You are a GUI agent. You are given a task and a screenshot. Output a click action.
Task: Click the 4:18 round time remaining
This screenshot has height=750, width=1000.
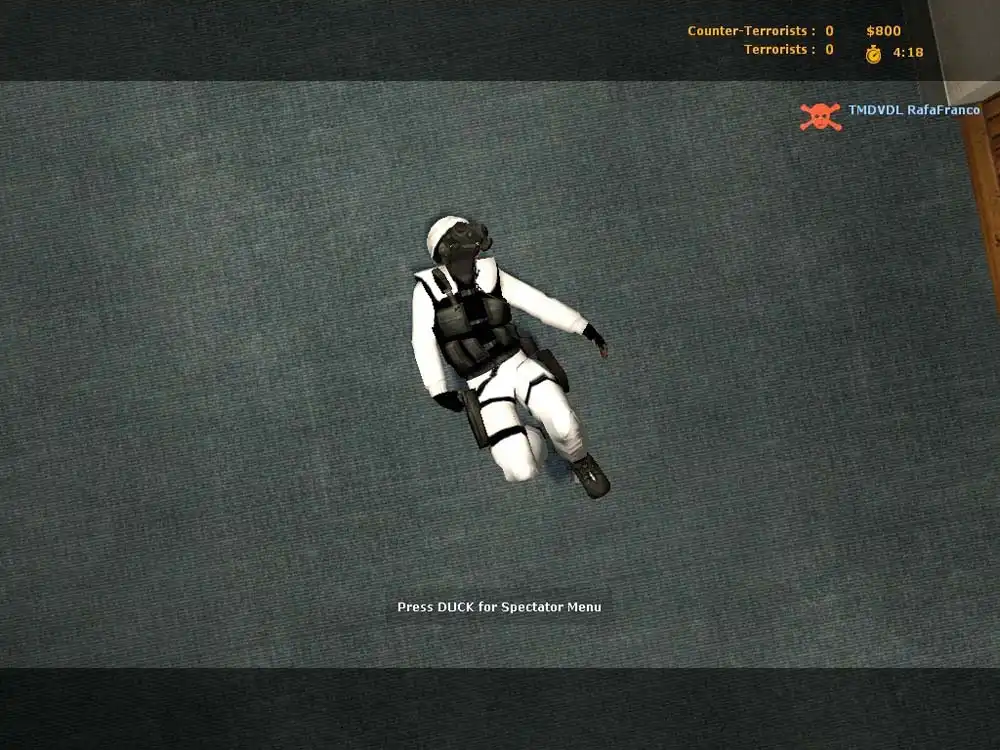click(908, 52)
